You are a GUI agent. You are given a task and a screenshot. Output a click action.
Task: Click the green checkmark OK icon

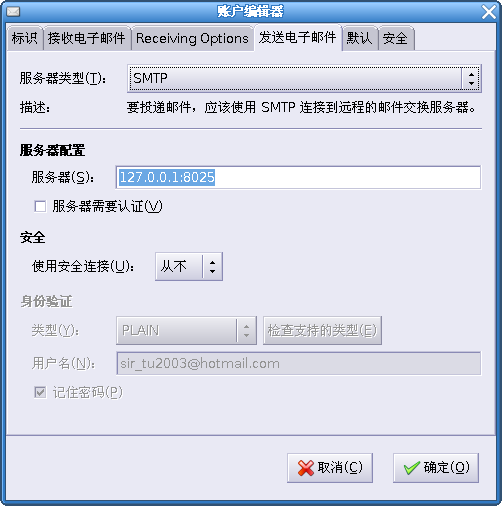[412, 468]
